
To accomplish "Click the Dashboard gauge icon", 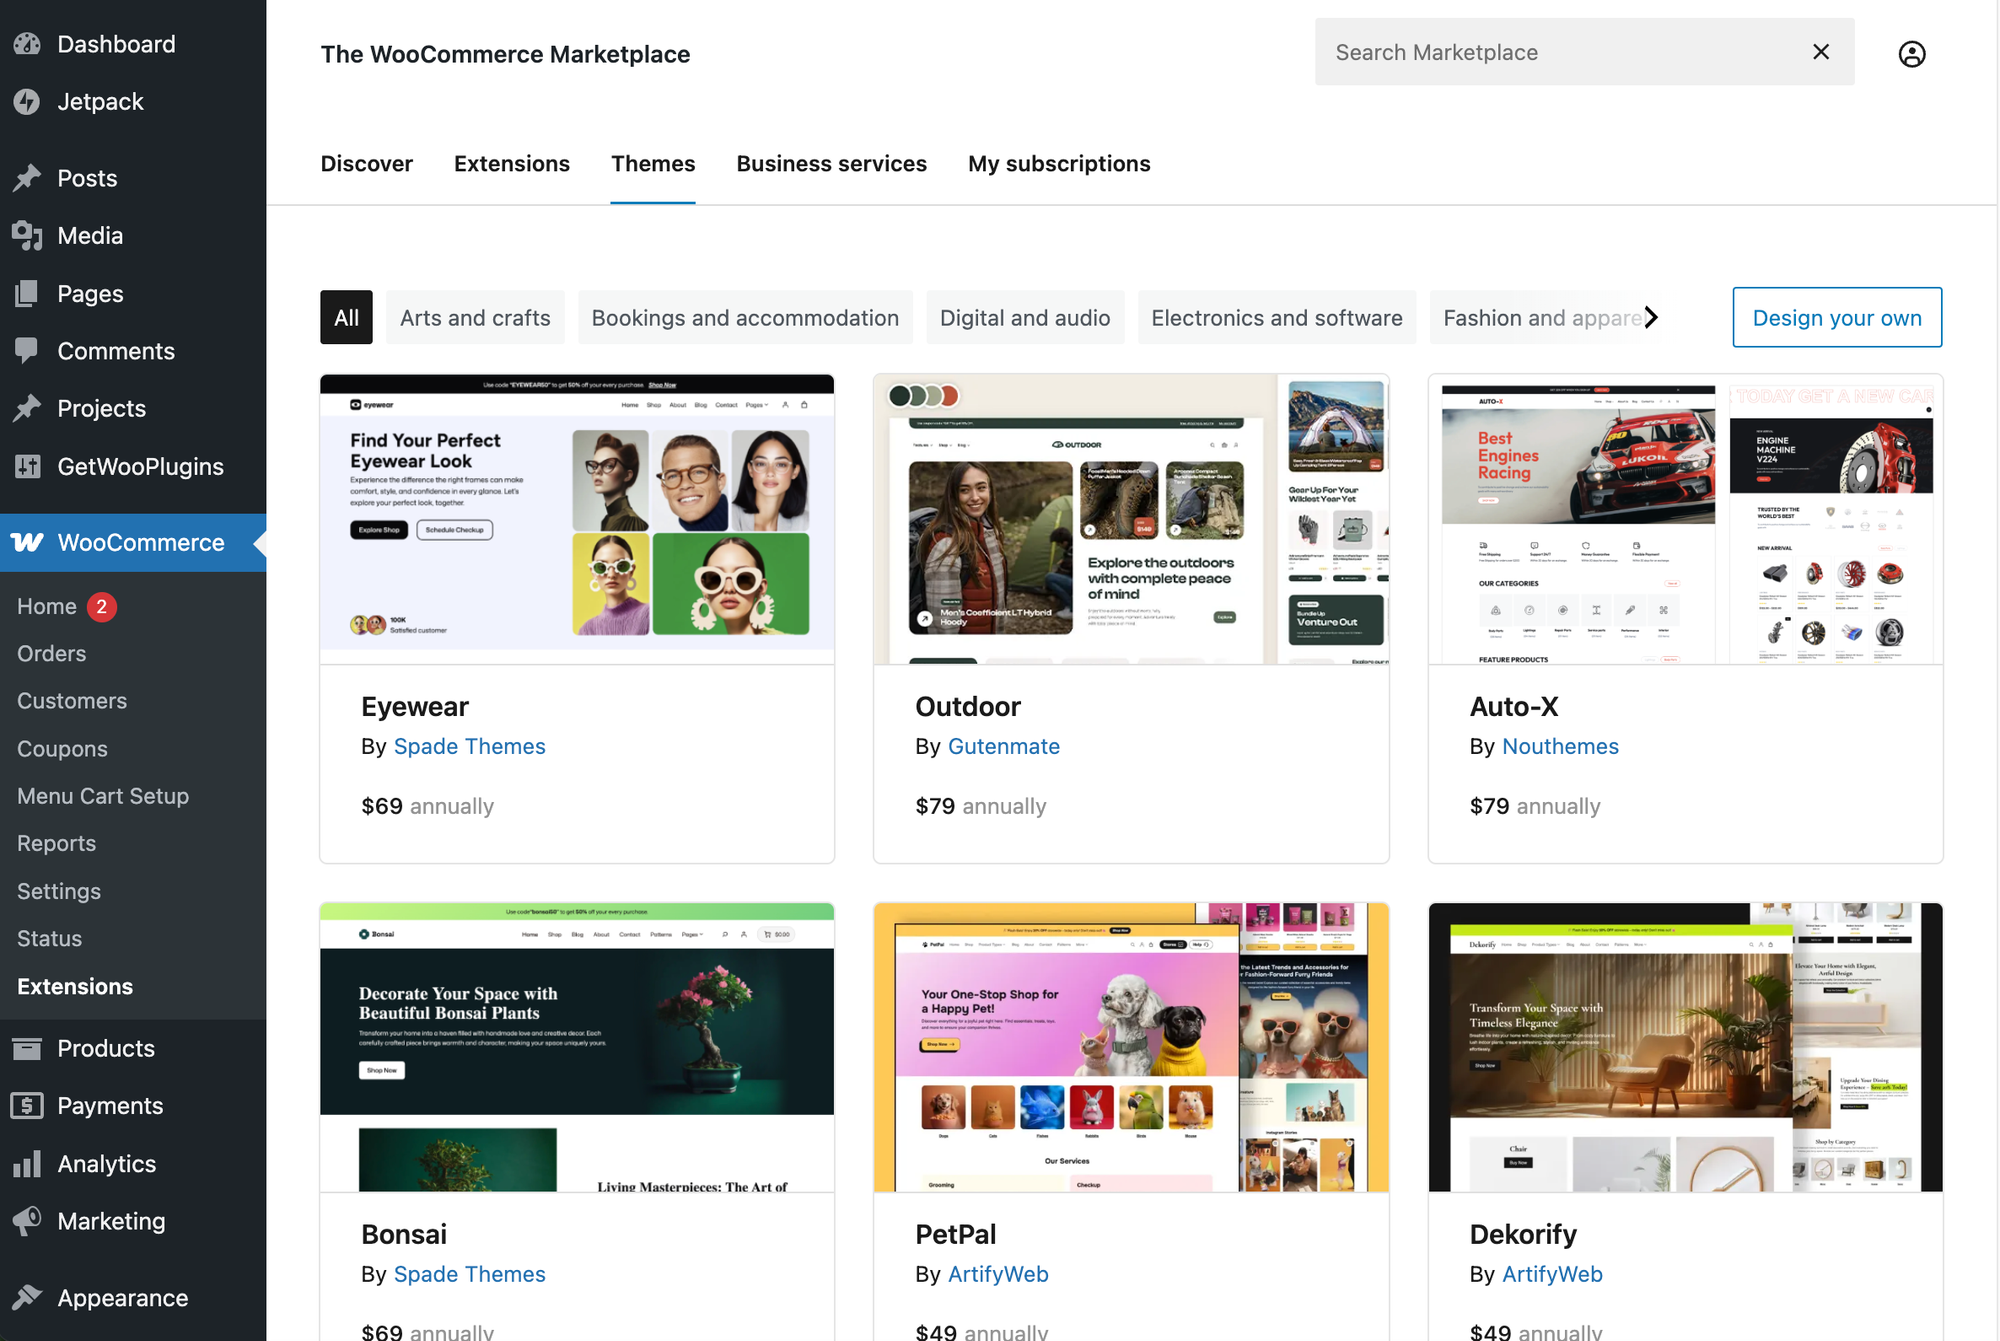I will coord(27,44).
